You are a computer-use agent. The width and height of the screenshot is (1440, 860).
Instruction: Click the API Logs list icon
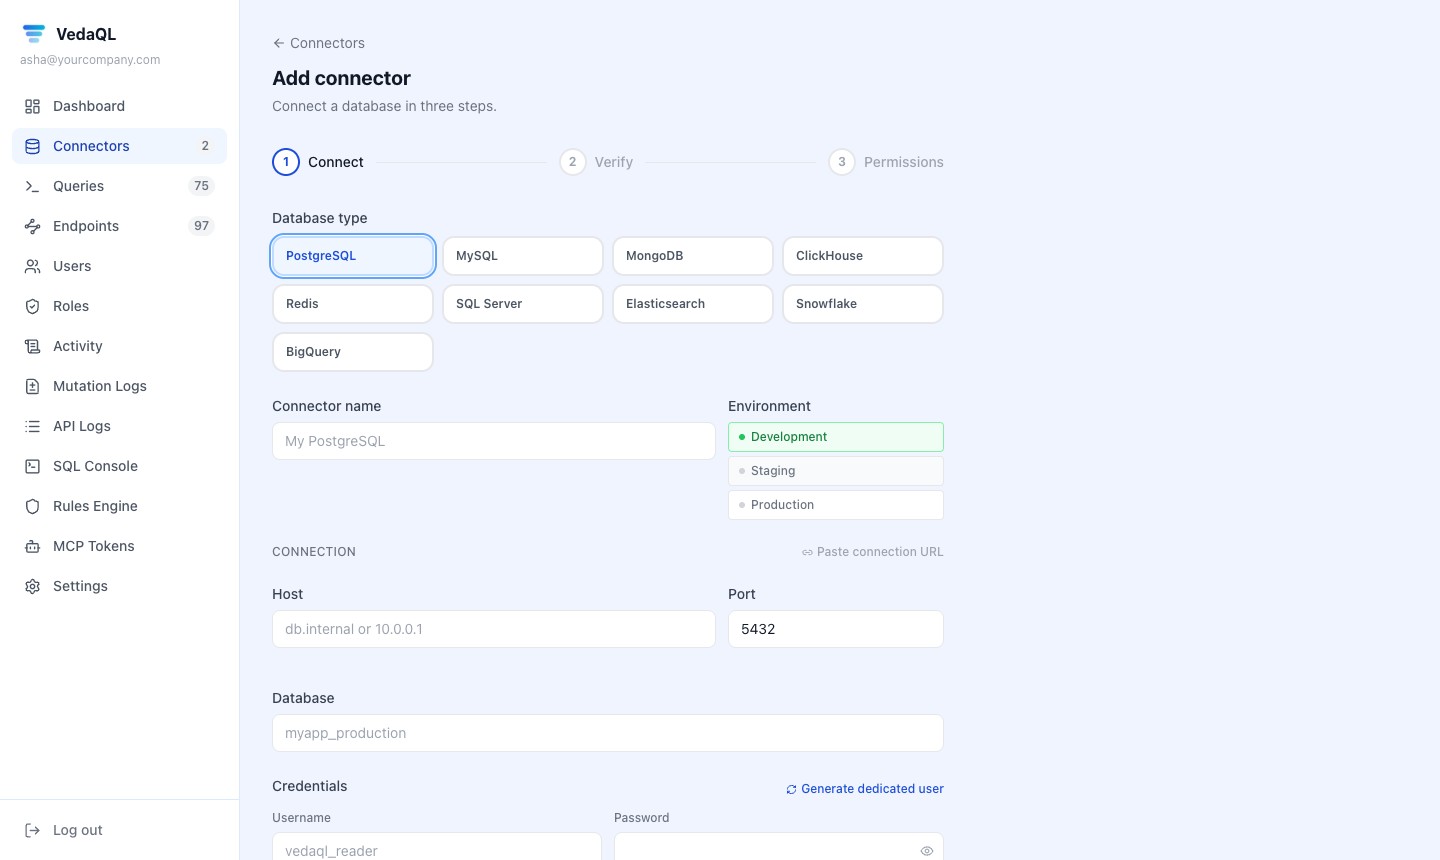click(32, 426)
